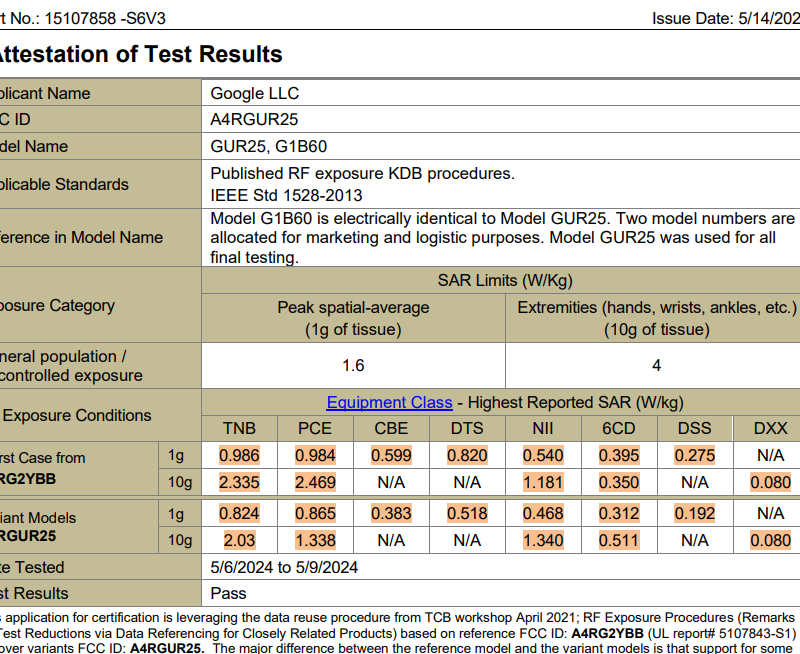
Task: Select the A4RGUR25 ID value at top
Action: [x=254, y=120]
